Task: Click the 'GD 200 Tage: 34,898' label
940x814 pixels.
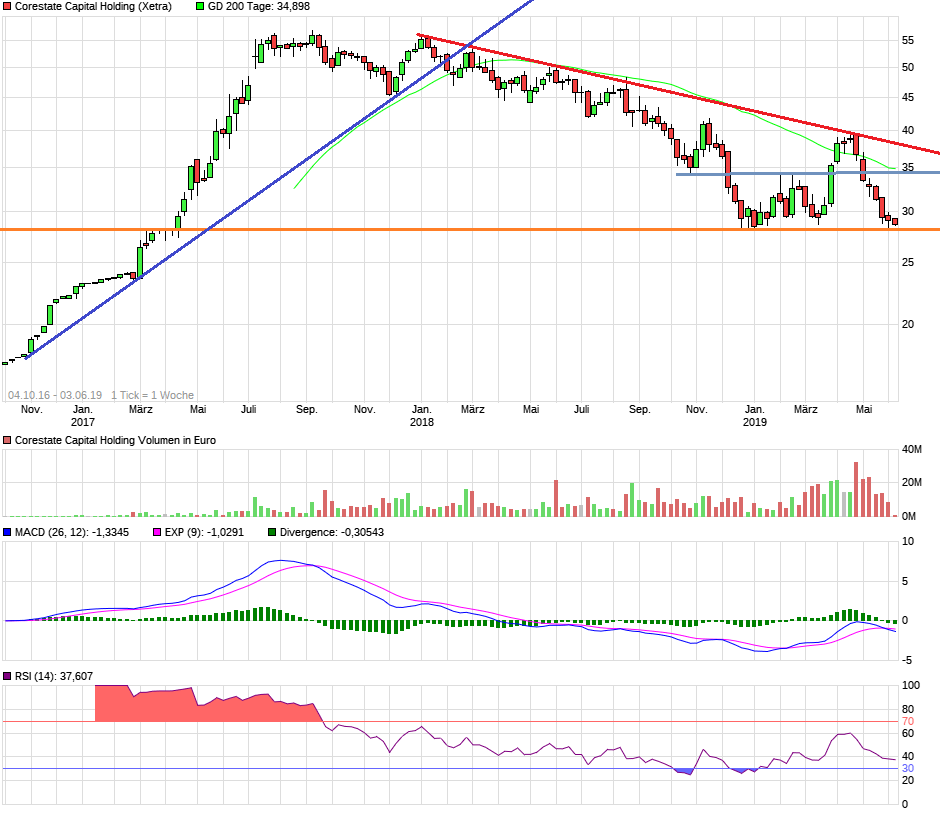Action: point(259,7)
